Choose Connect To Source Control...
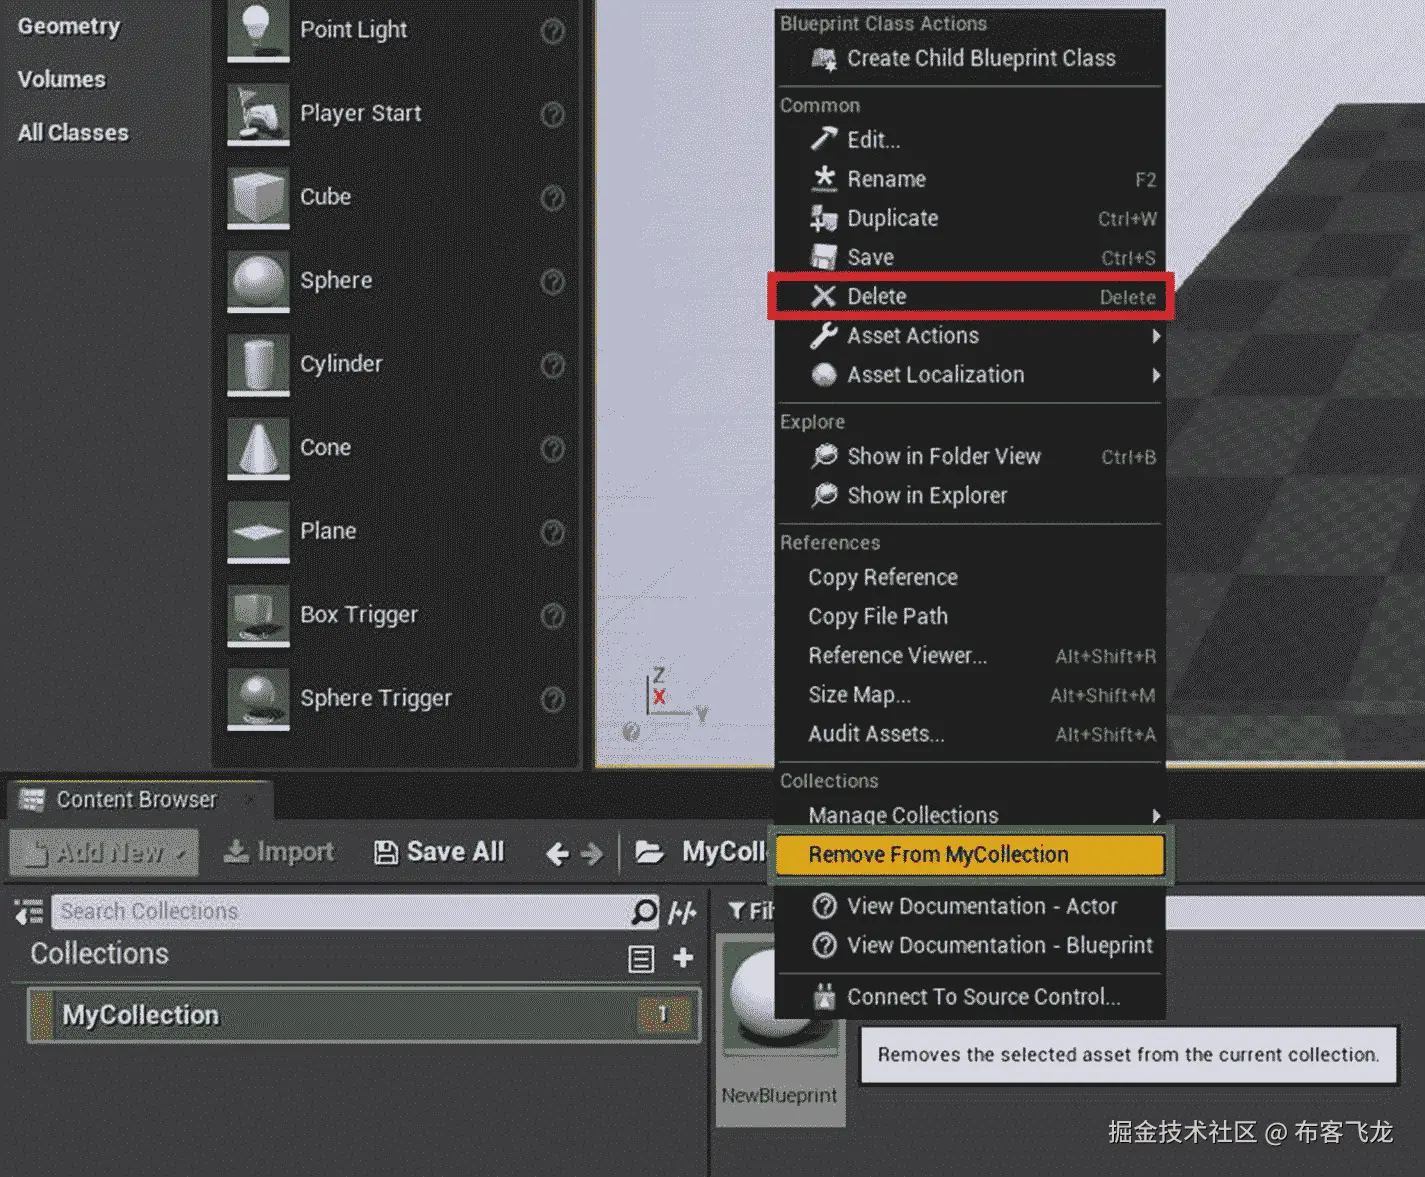The width and height of the screenshot is (1425, 1177). 970,997
